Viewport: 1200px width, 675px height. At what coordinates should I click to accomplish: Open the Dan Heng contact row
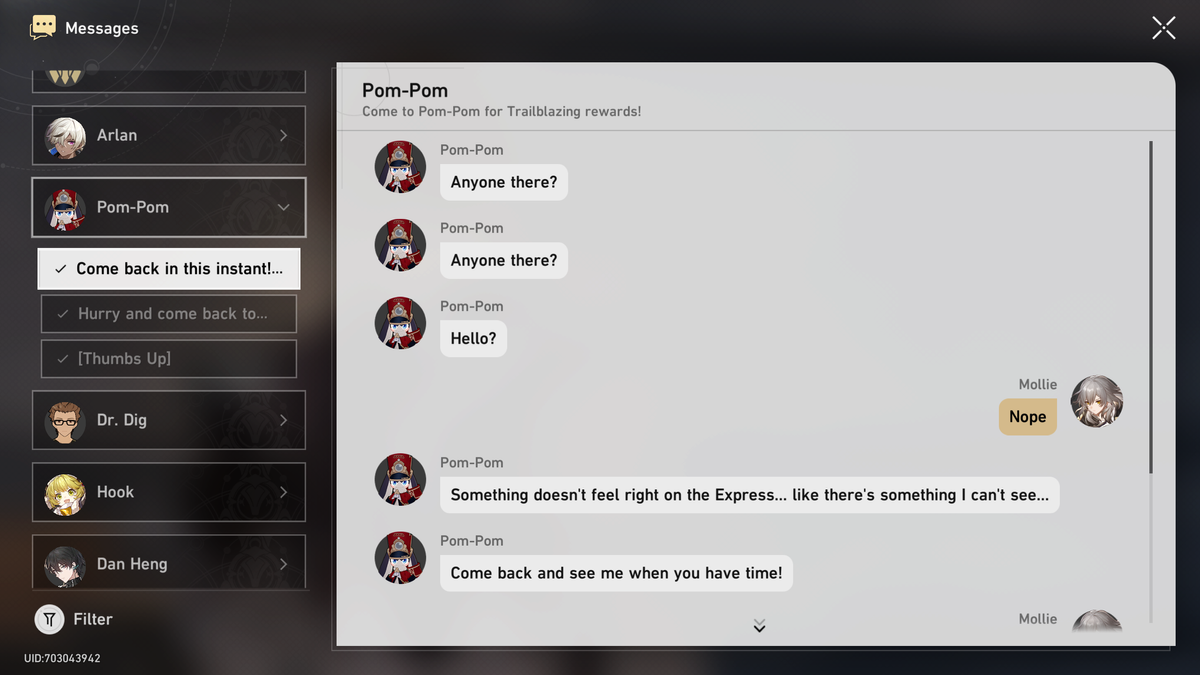(169, 562)
